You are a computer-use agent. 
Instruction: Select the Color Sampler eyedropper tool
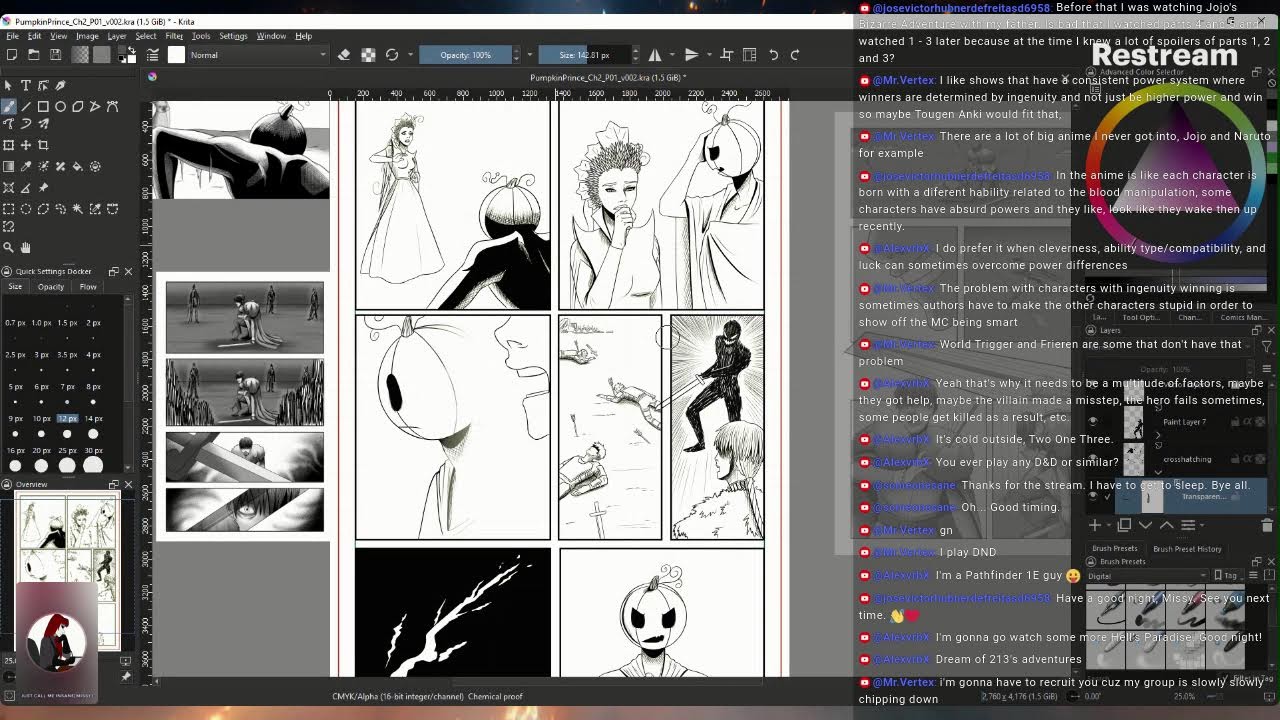(26, 166)
